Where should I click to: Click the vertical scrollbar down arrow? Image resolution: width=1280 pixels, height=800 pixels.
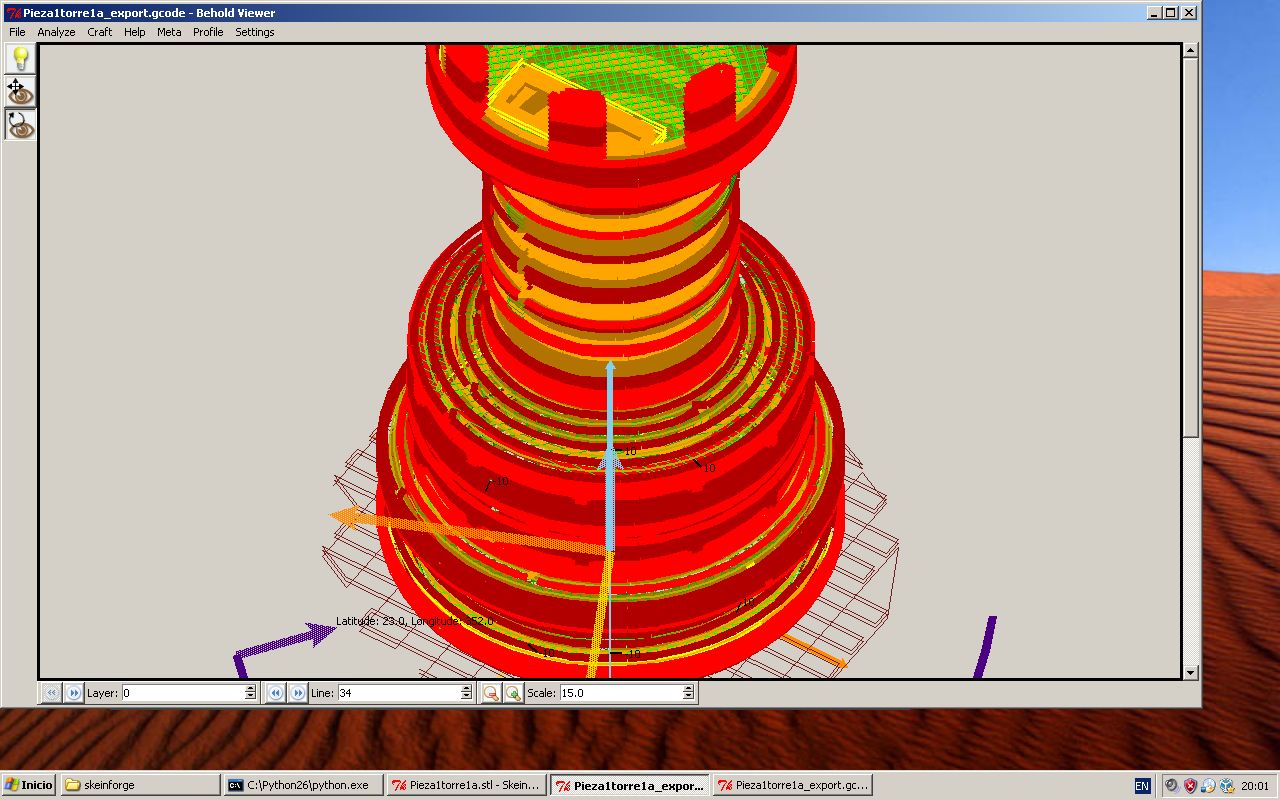point(1190,672)
